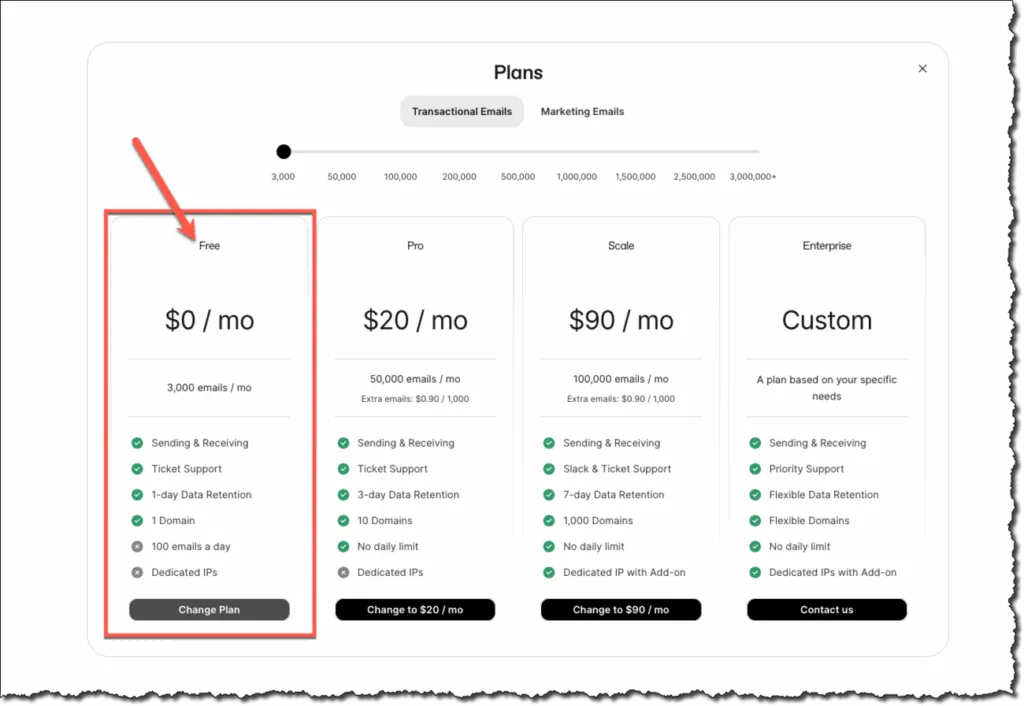The width and height of the screenshot is (1024, 706).
Task: Select the 500,000 emails slider mark
Action: pyautogui.click(x=518, y=176)
